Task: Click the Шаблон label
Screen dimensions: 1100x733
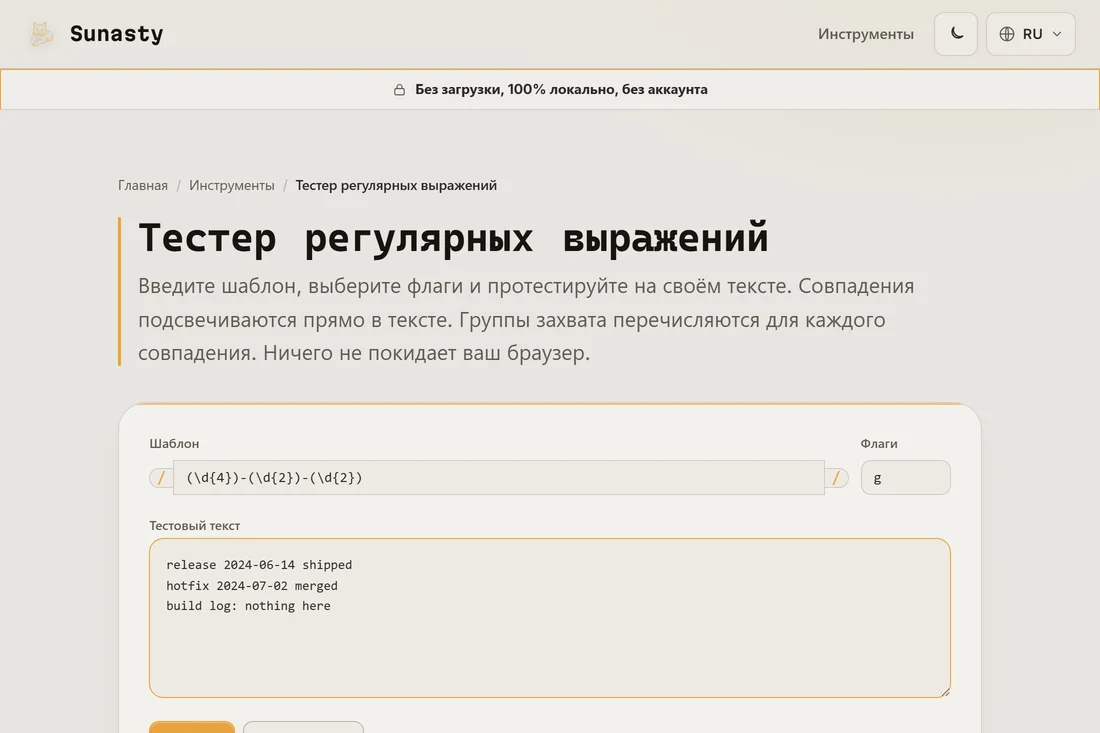Action: (174, 443)
